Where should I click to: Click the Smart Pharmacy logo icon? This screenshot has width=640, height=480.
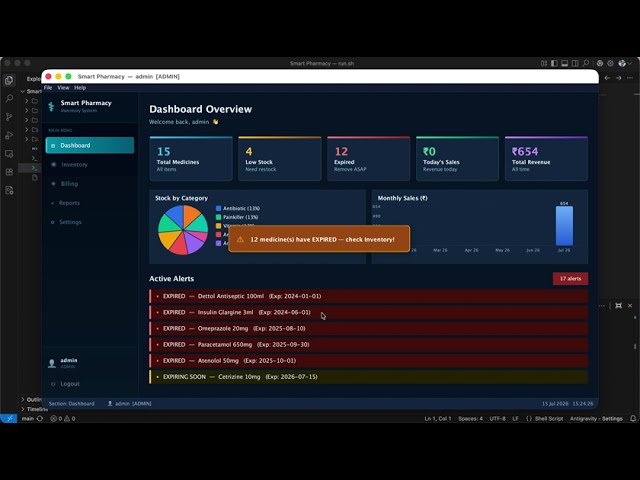point(51,107)
